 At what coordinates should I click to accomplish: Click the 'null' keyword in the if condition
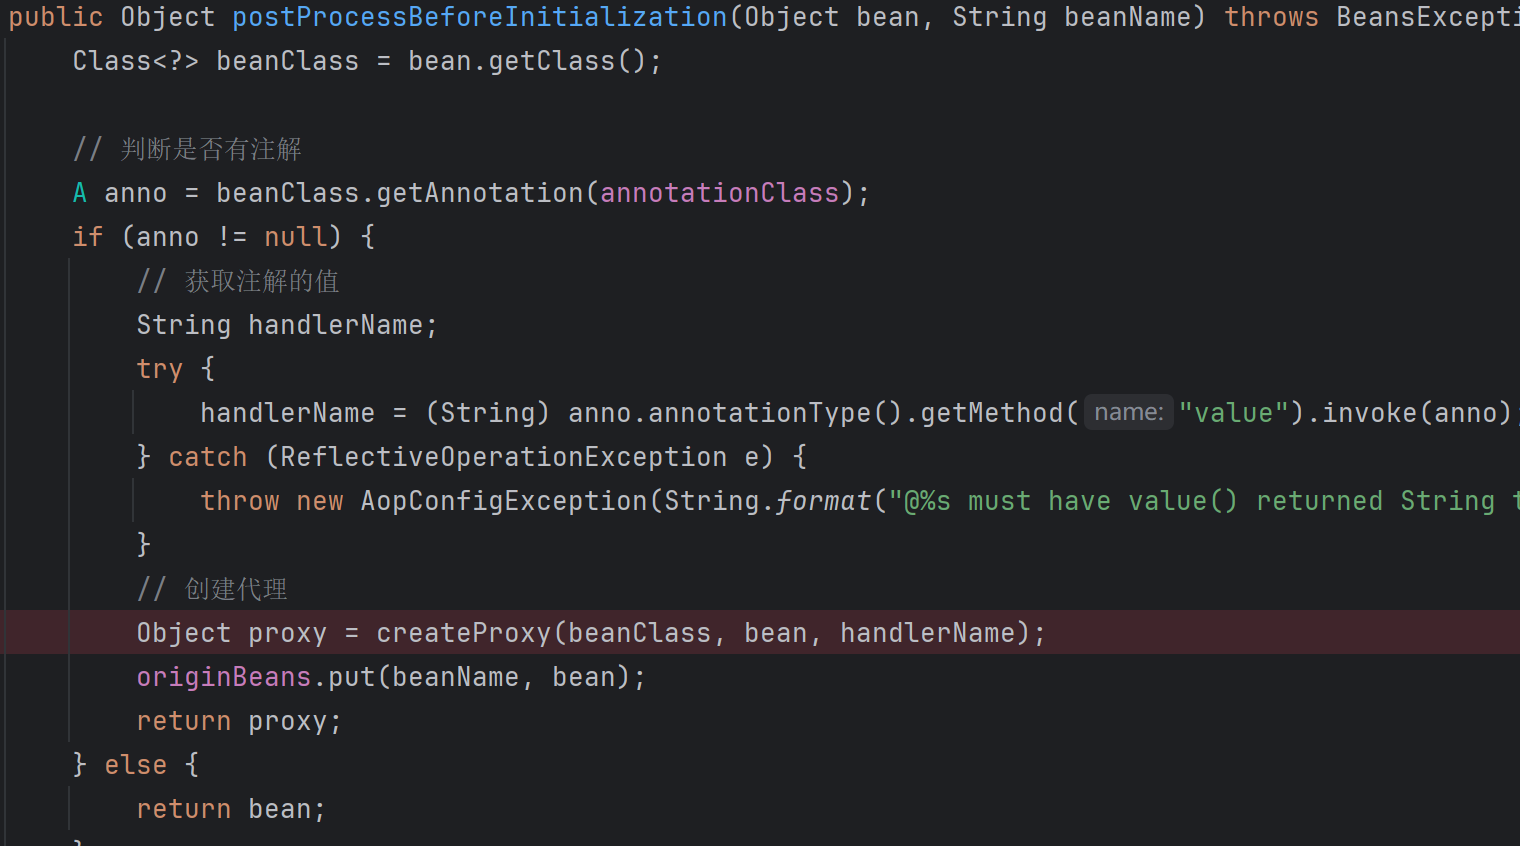coord(296,237)
